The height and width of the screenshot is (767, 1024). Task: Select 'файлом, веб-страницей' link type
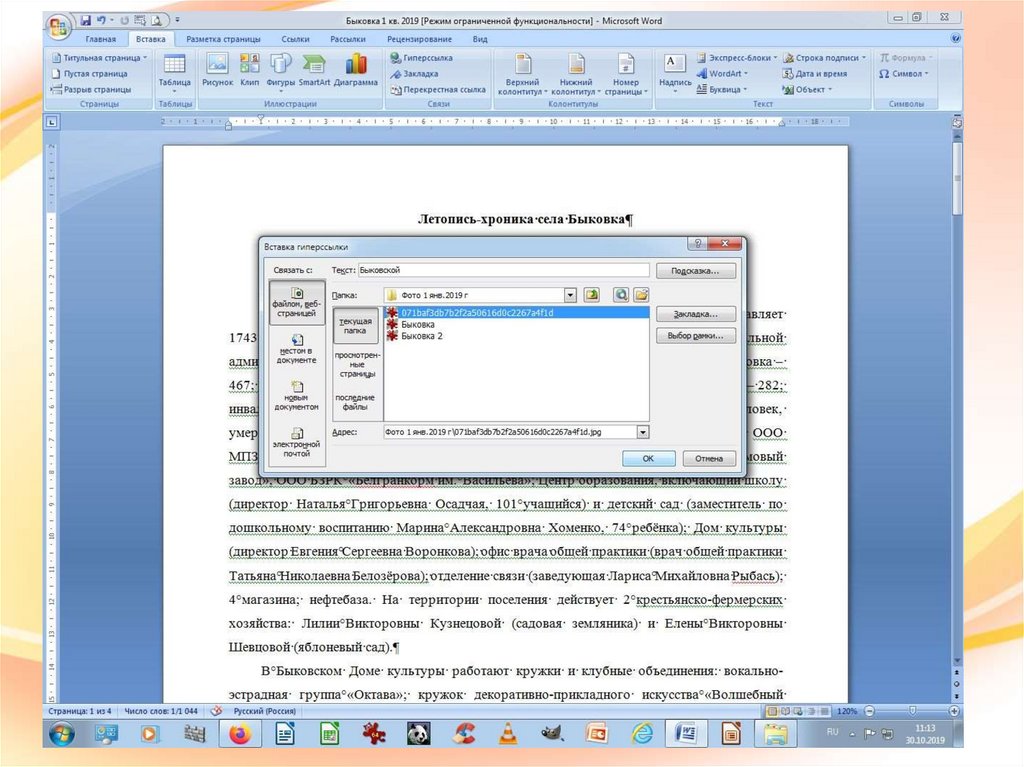pyautogui.click(x=297, y=302)
